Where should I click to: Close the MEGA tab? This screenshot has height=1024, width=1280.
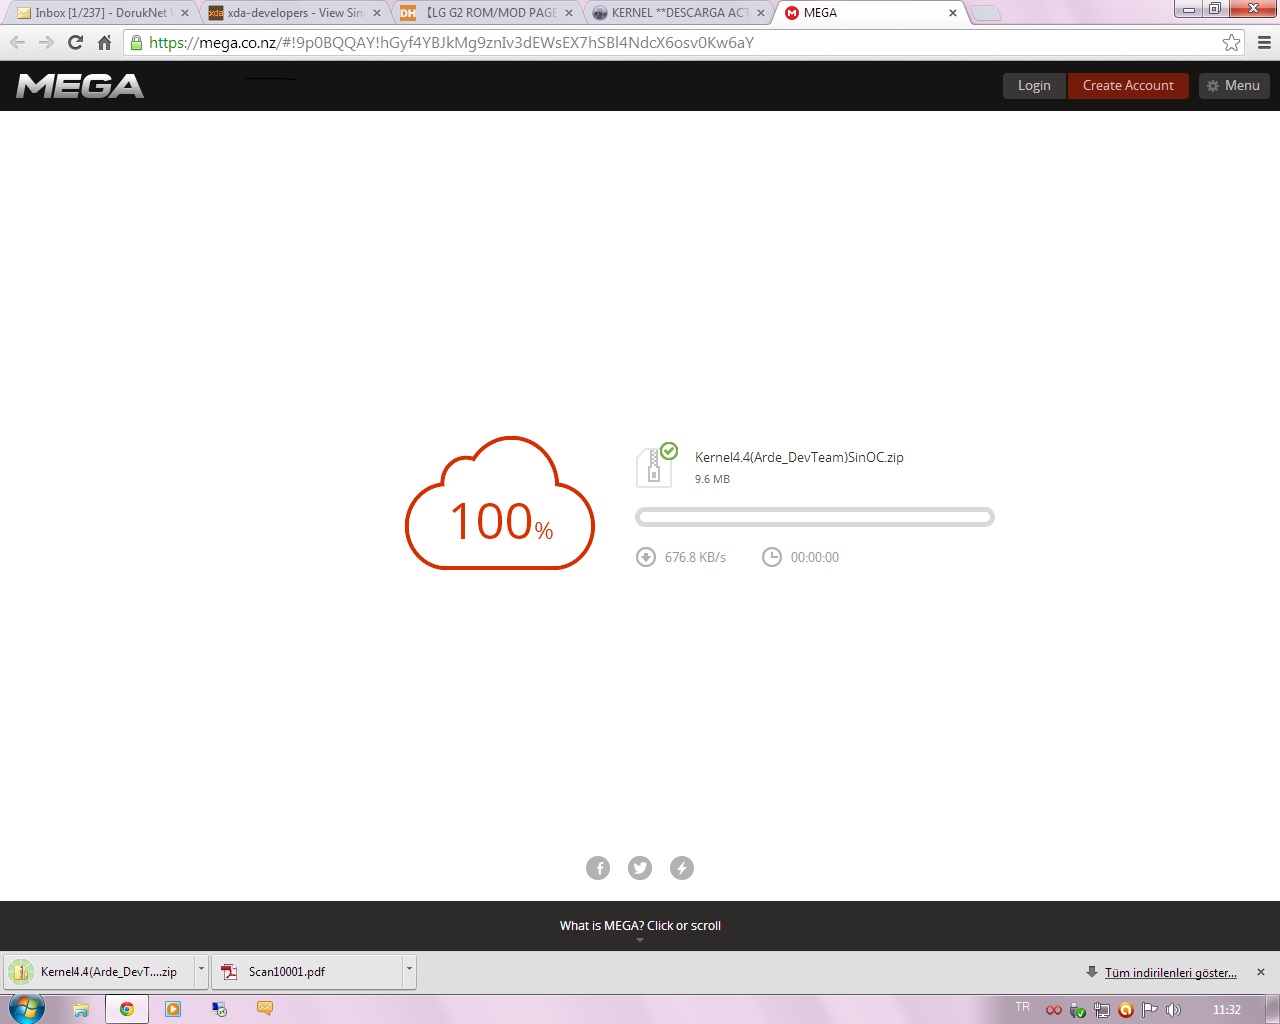[x=953, y=13]
